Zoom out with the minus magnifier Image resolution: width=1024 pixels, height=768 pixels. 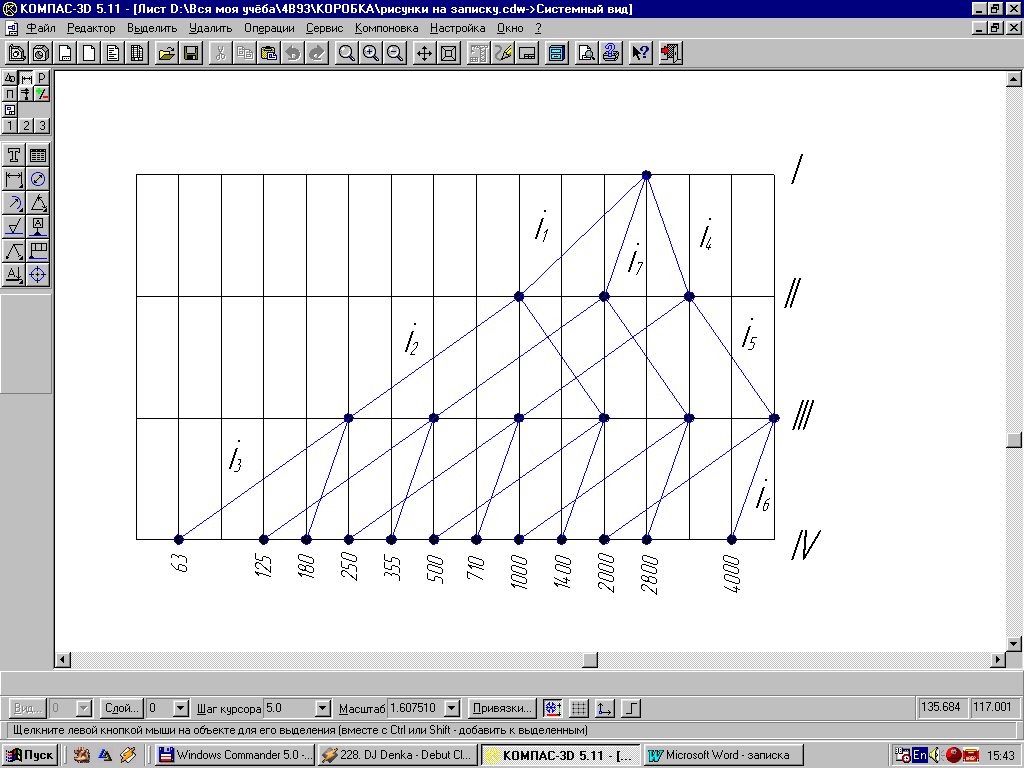point(394,53)
